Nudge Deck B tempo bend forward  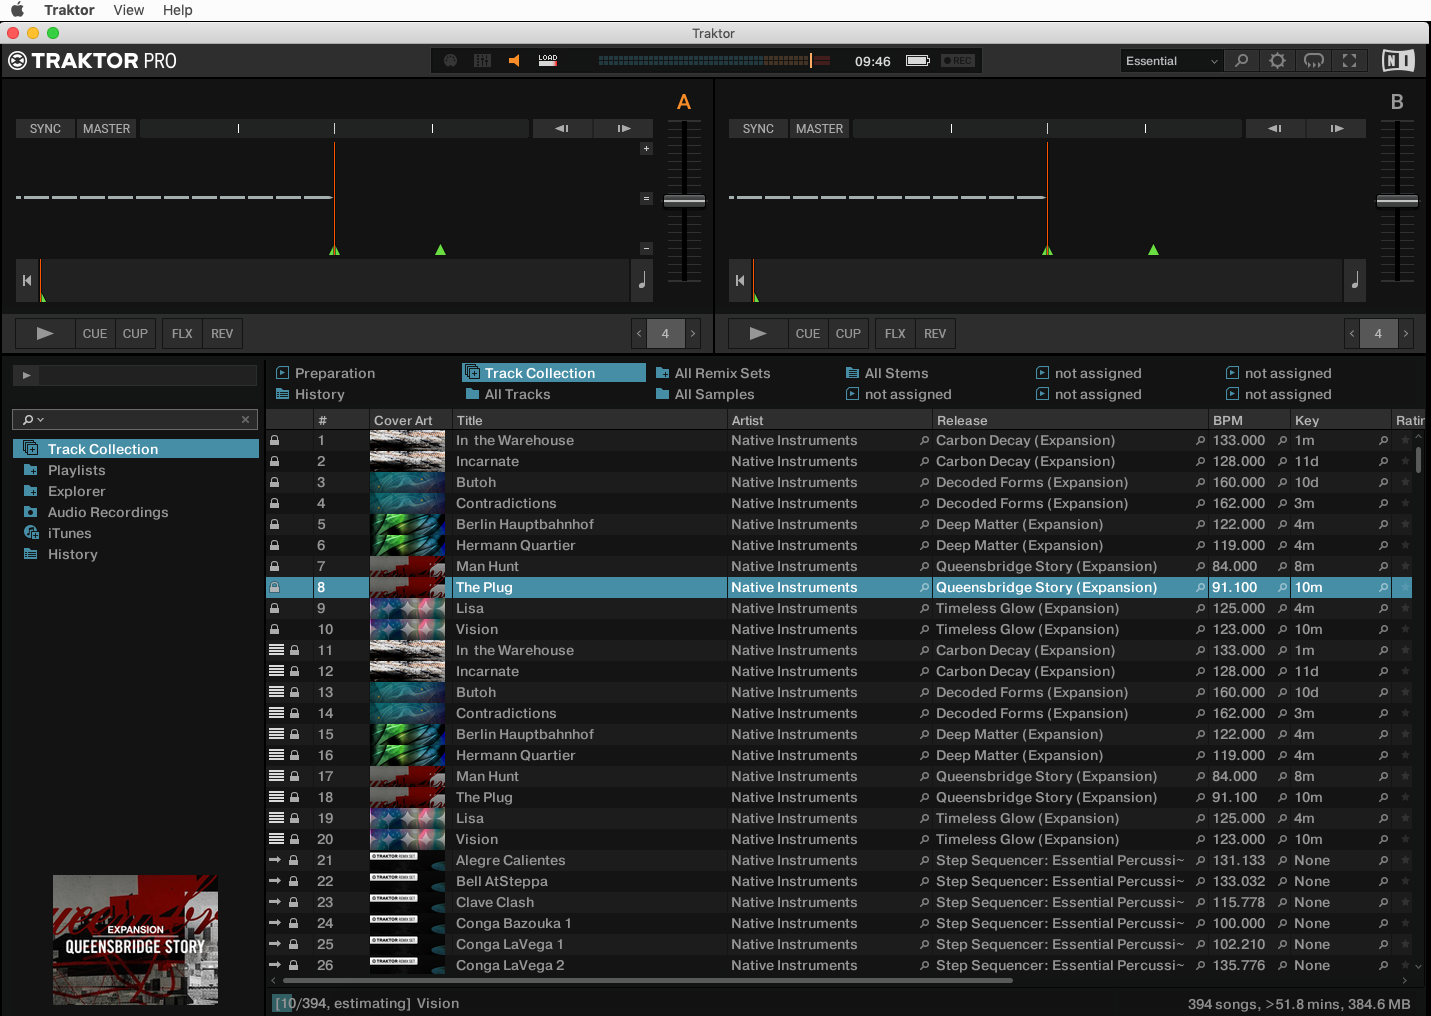(1336, 129)
